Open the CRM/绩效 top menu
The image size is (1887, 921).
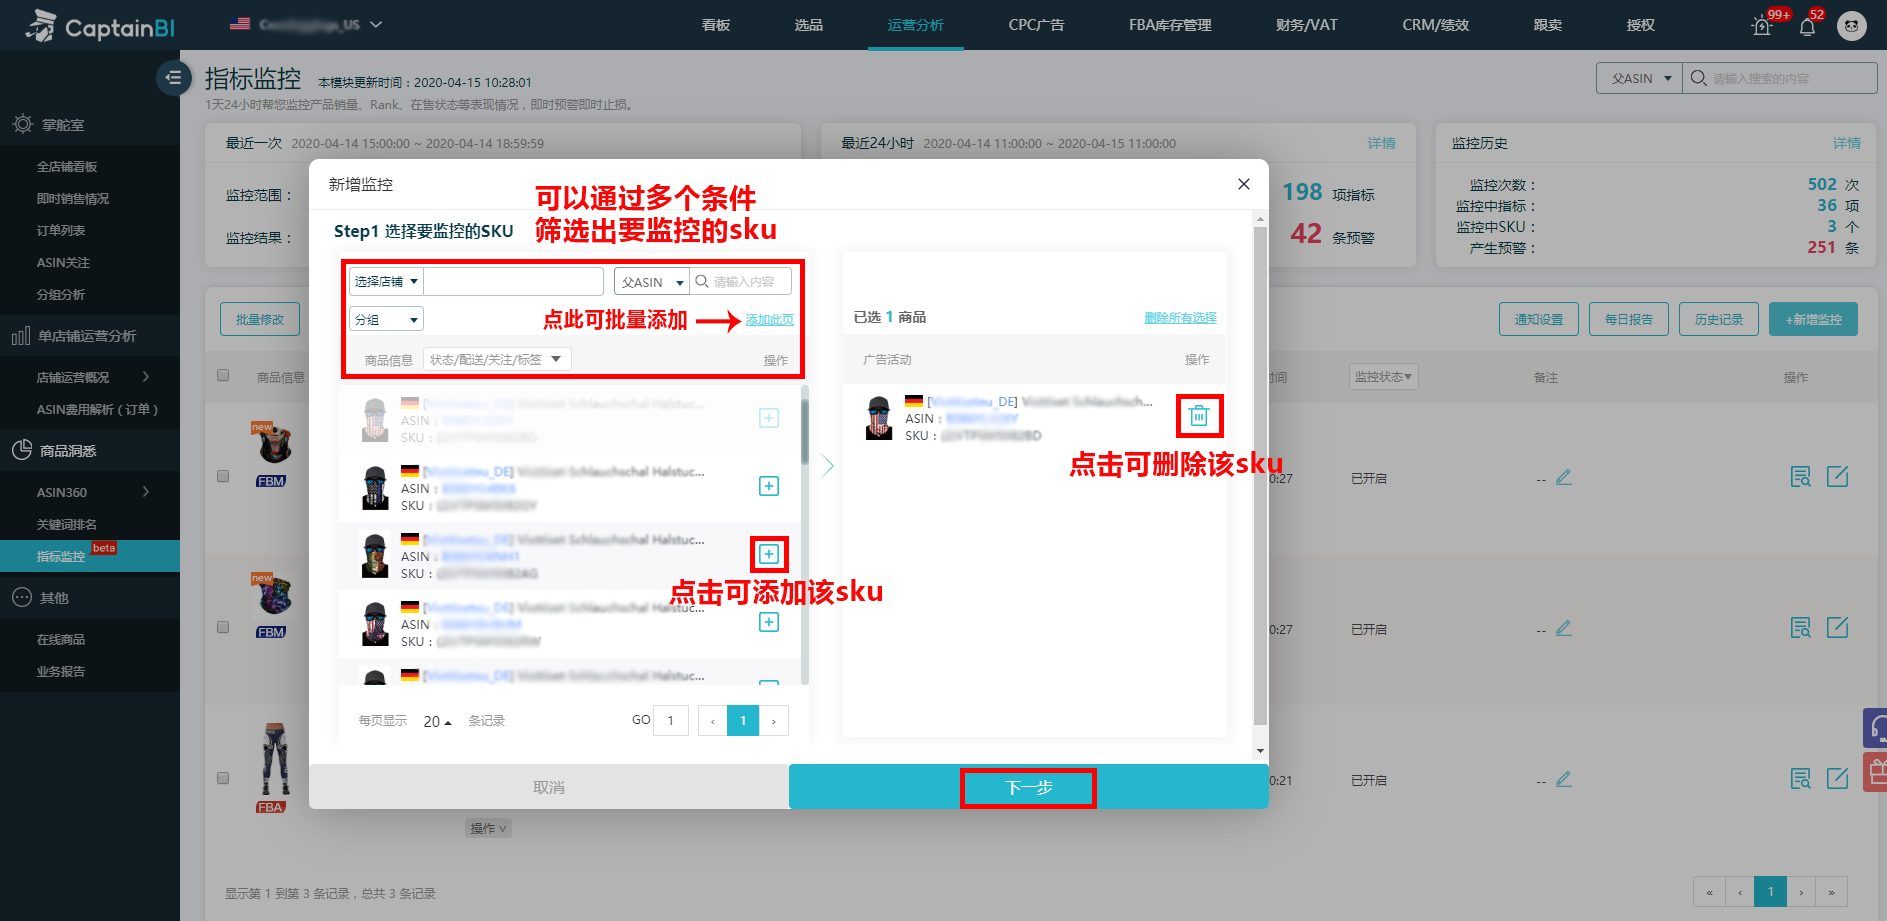1435,25
